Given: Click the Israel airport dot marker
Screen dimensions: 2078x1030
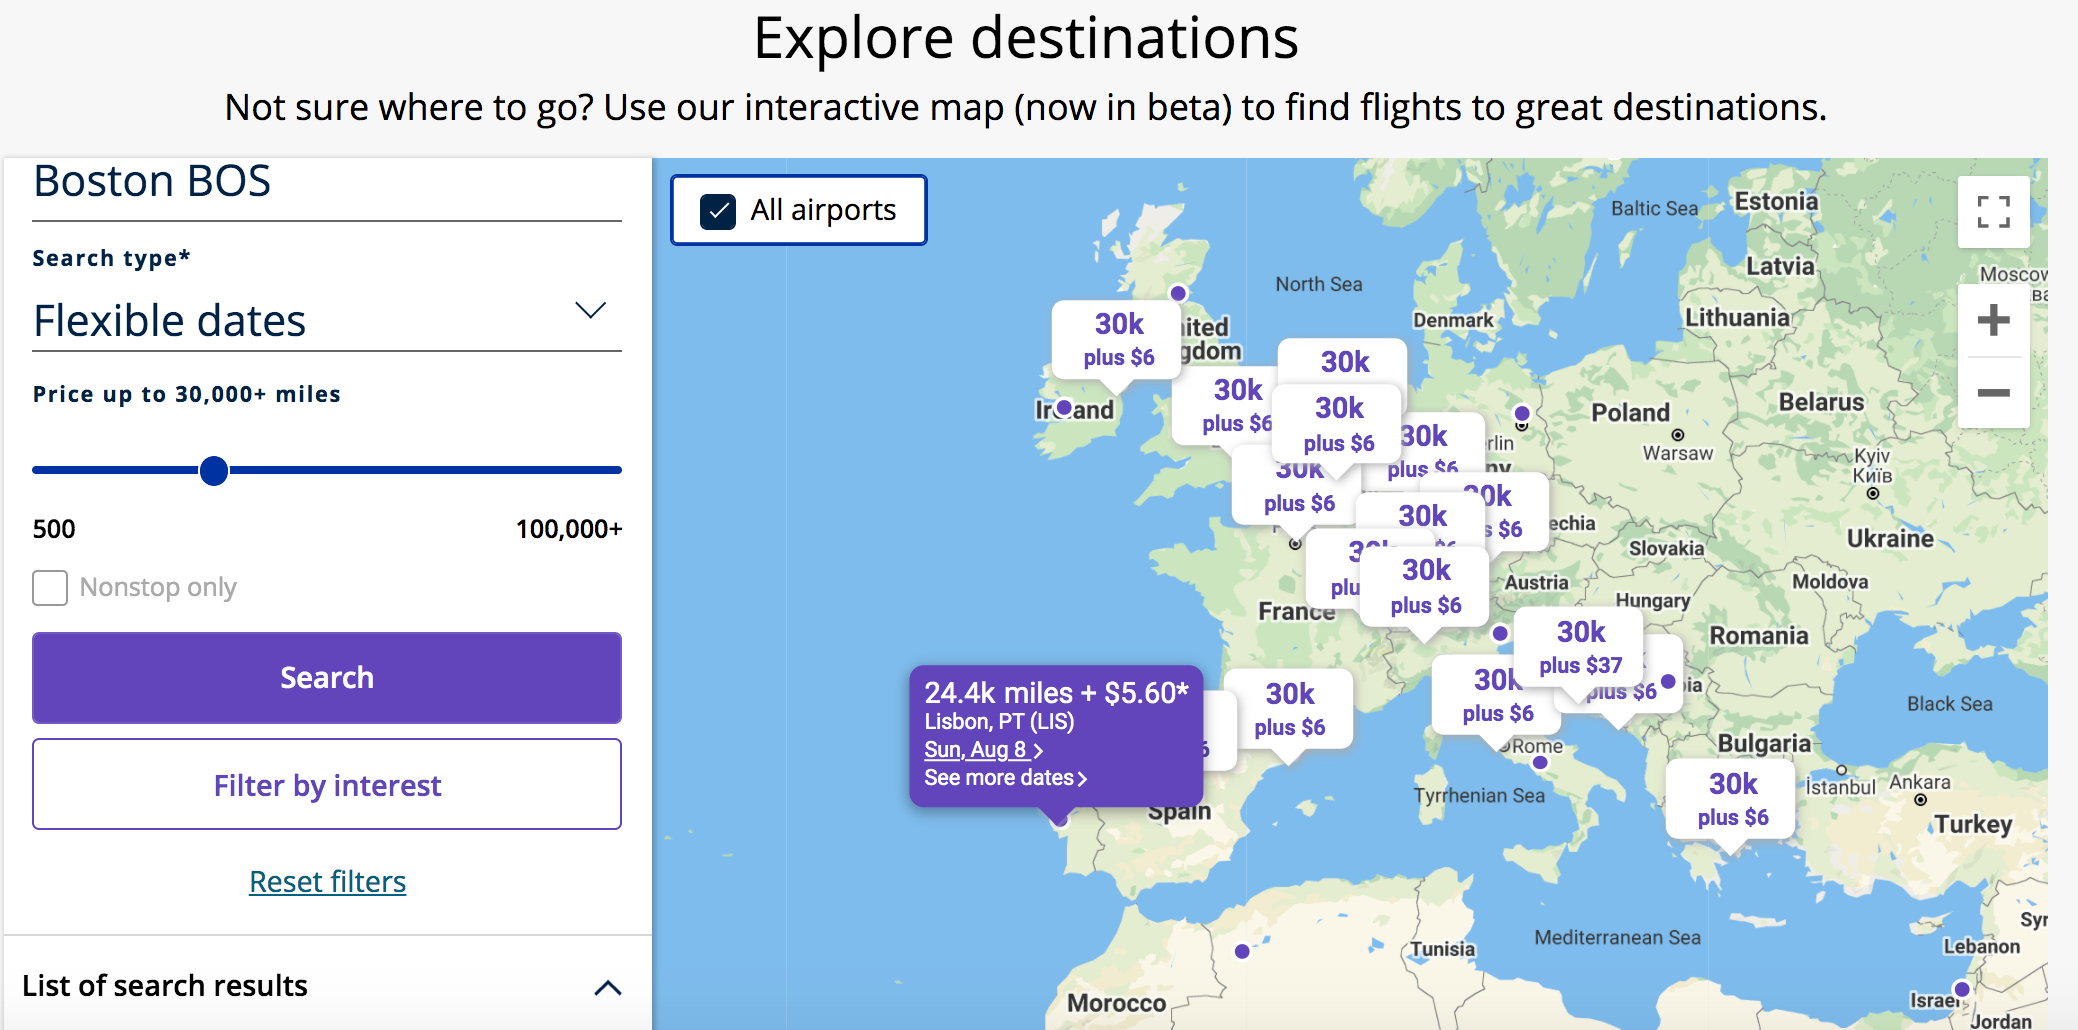Looking at the screenshot, I should 1961,989.
